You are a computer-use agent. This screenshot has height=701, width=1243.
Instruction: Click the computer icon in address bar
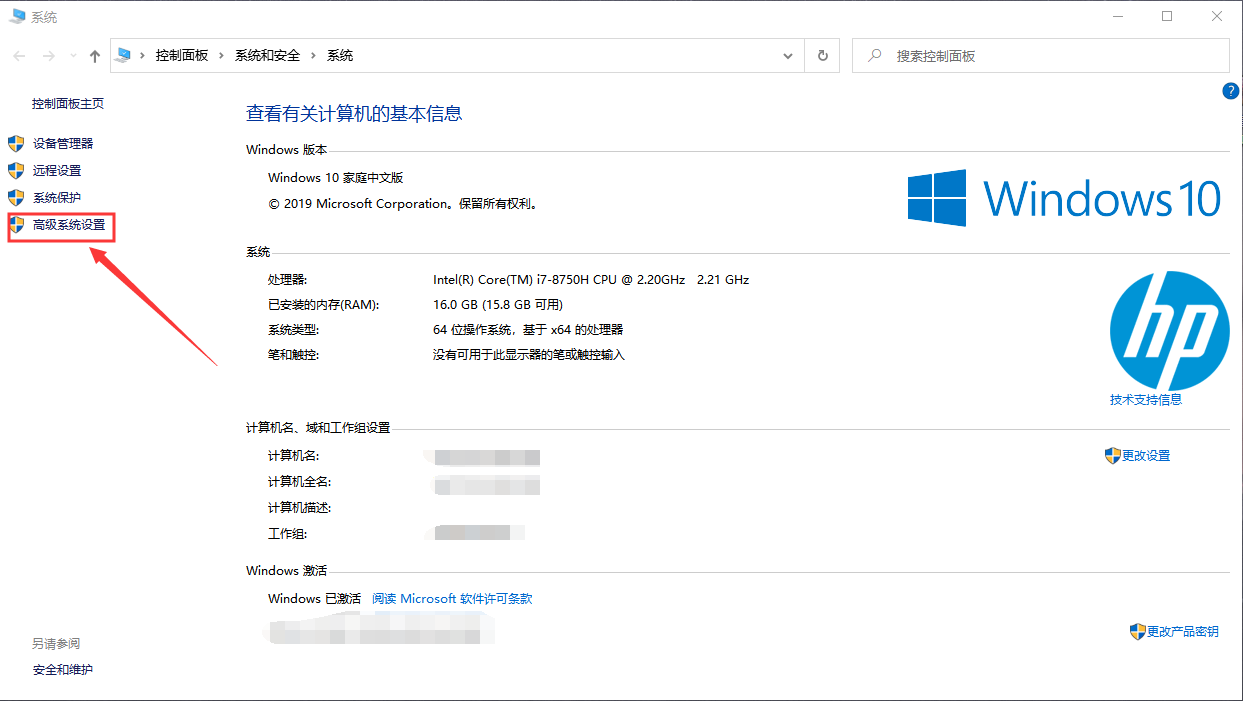pos(123,55)
